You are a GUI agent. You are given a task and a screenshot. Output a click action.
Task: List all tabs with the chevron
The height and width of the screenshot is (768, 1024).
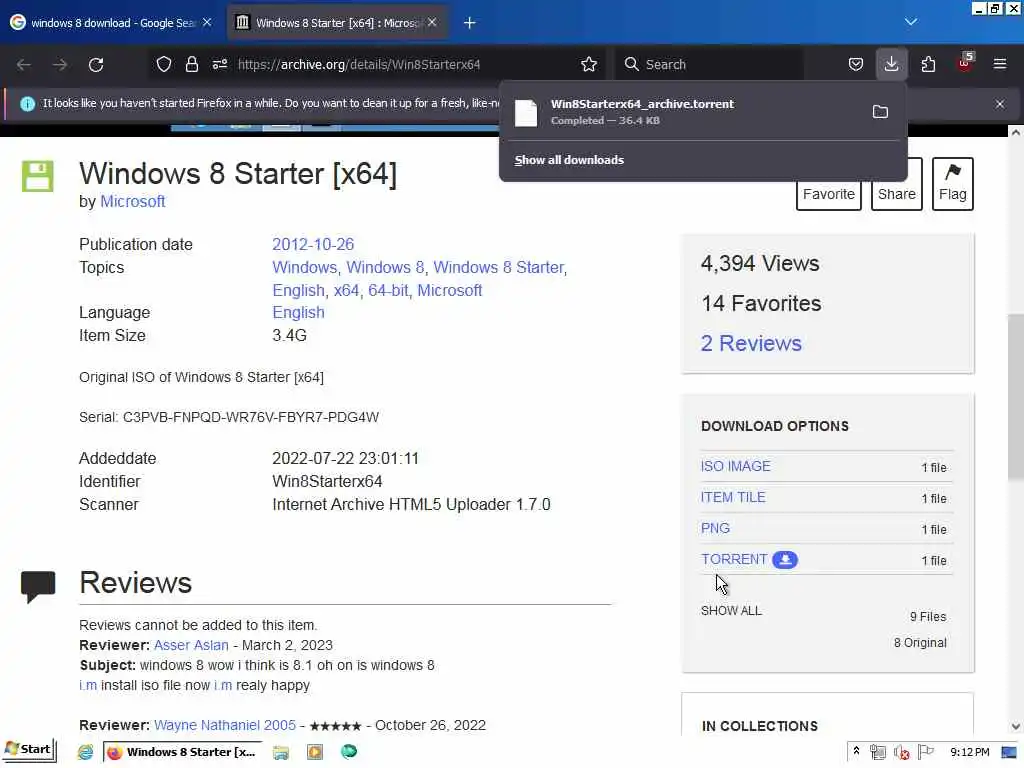click(x=911, y=22)
